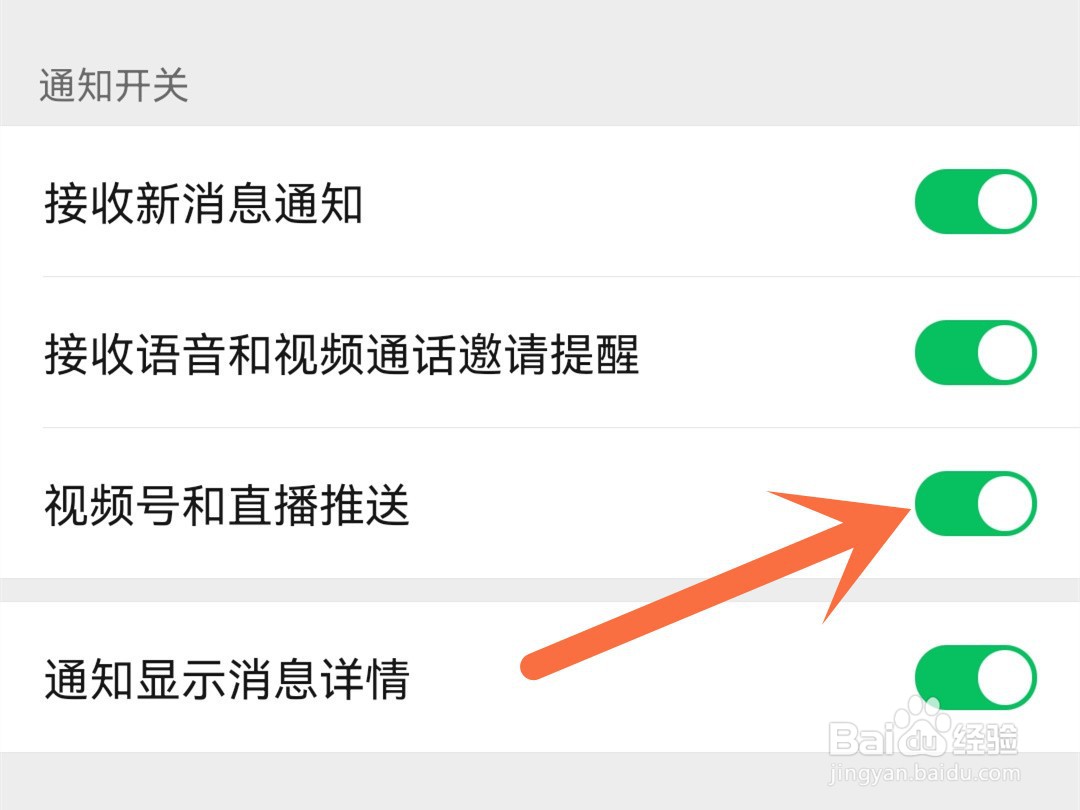Turn off 接收新消息通知 switch
This screenshot has height=810, width=1080.
(x=975, y=202)
